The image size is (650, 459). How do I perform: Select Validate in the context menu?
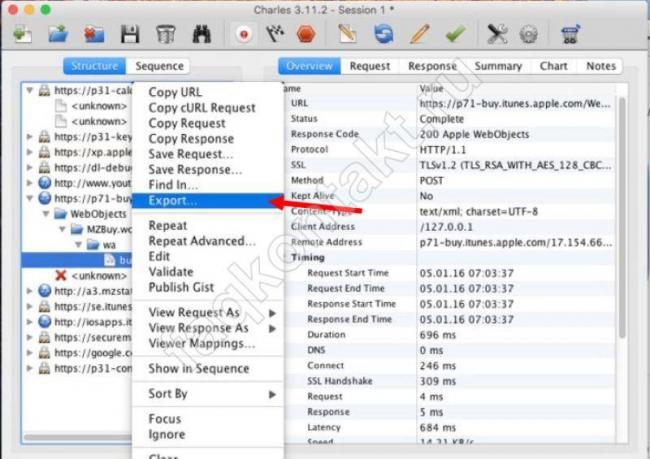(x=208, y=272)
